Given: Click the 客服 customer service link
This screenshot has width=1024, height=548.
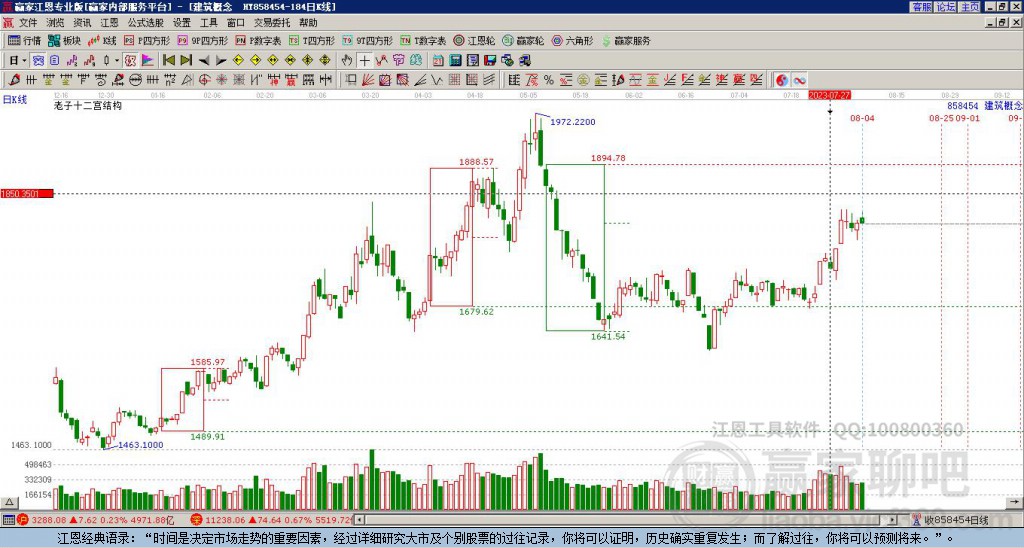Looking at the screenshot, I should (922, 7).
